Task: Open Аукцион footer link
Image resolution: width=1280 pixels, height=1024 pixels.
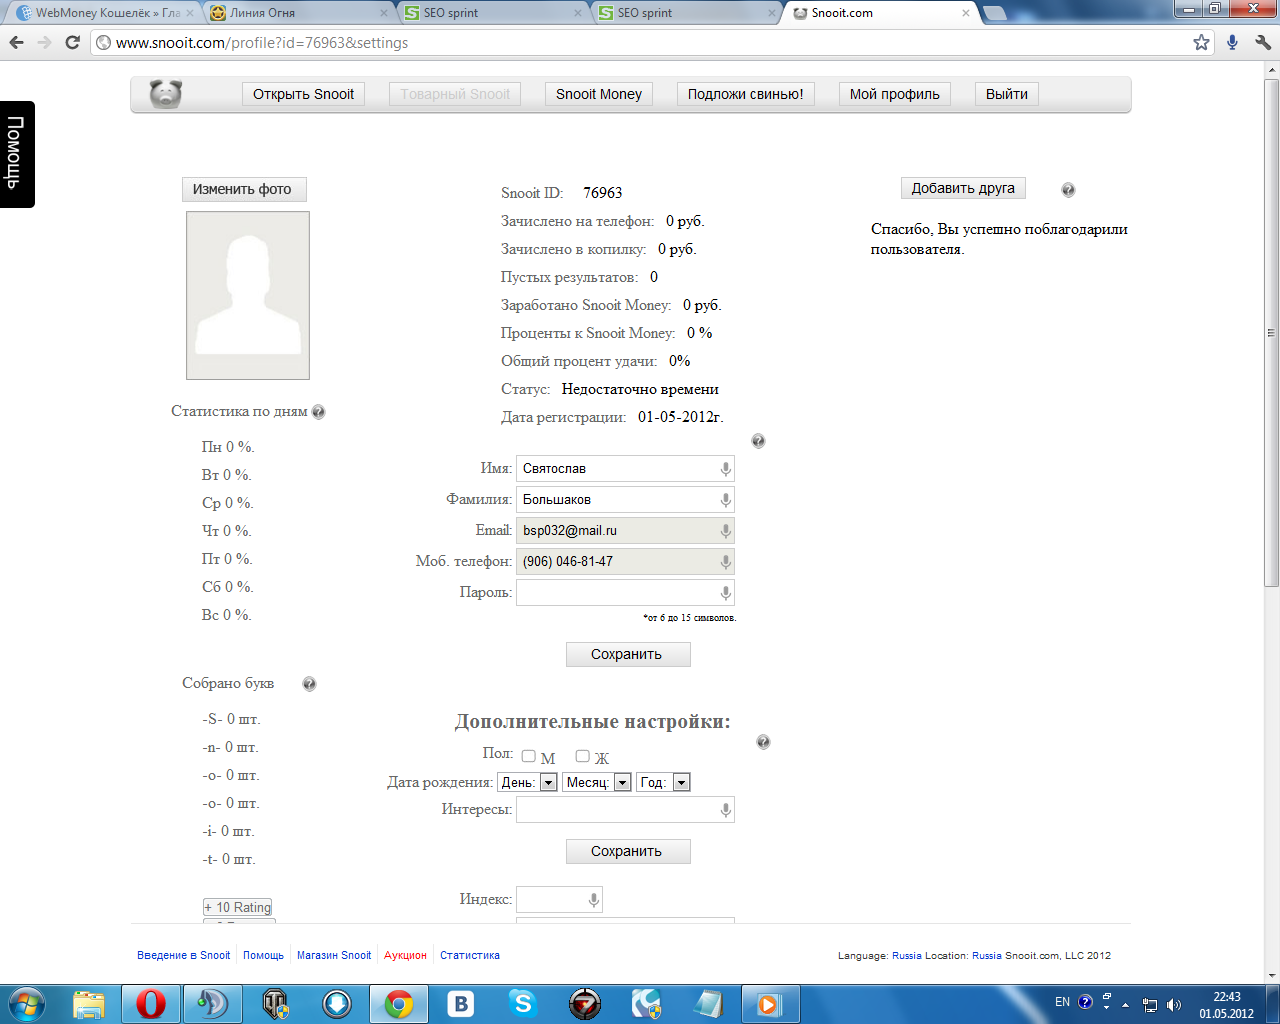Action: [x=405, y=955]
